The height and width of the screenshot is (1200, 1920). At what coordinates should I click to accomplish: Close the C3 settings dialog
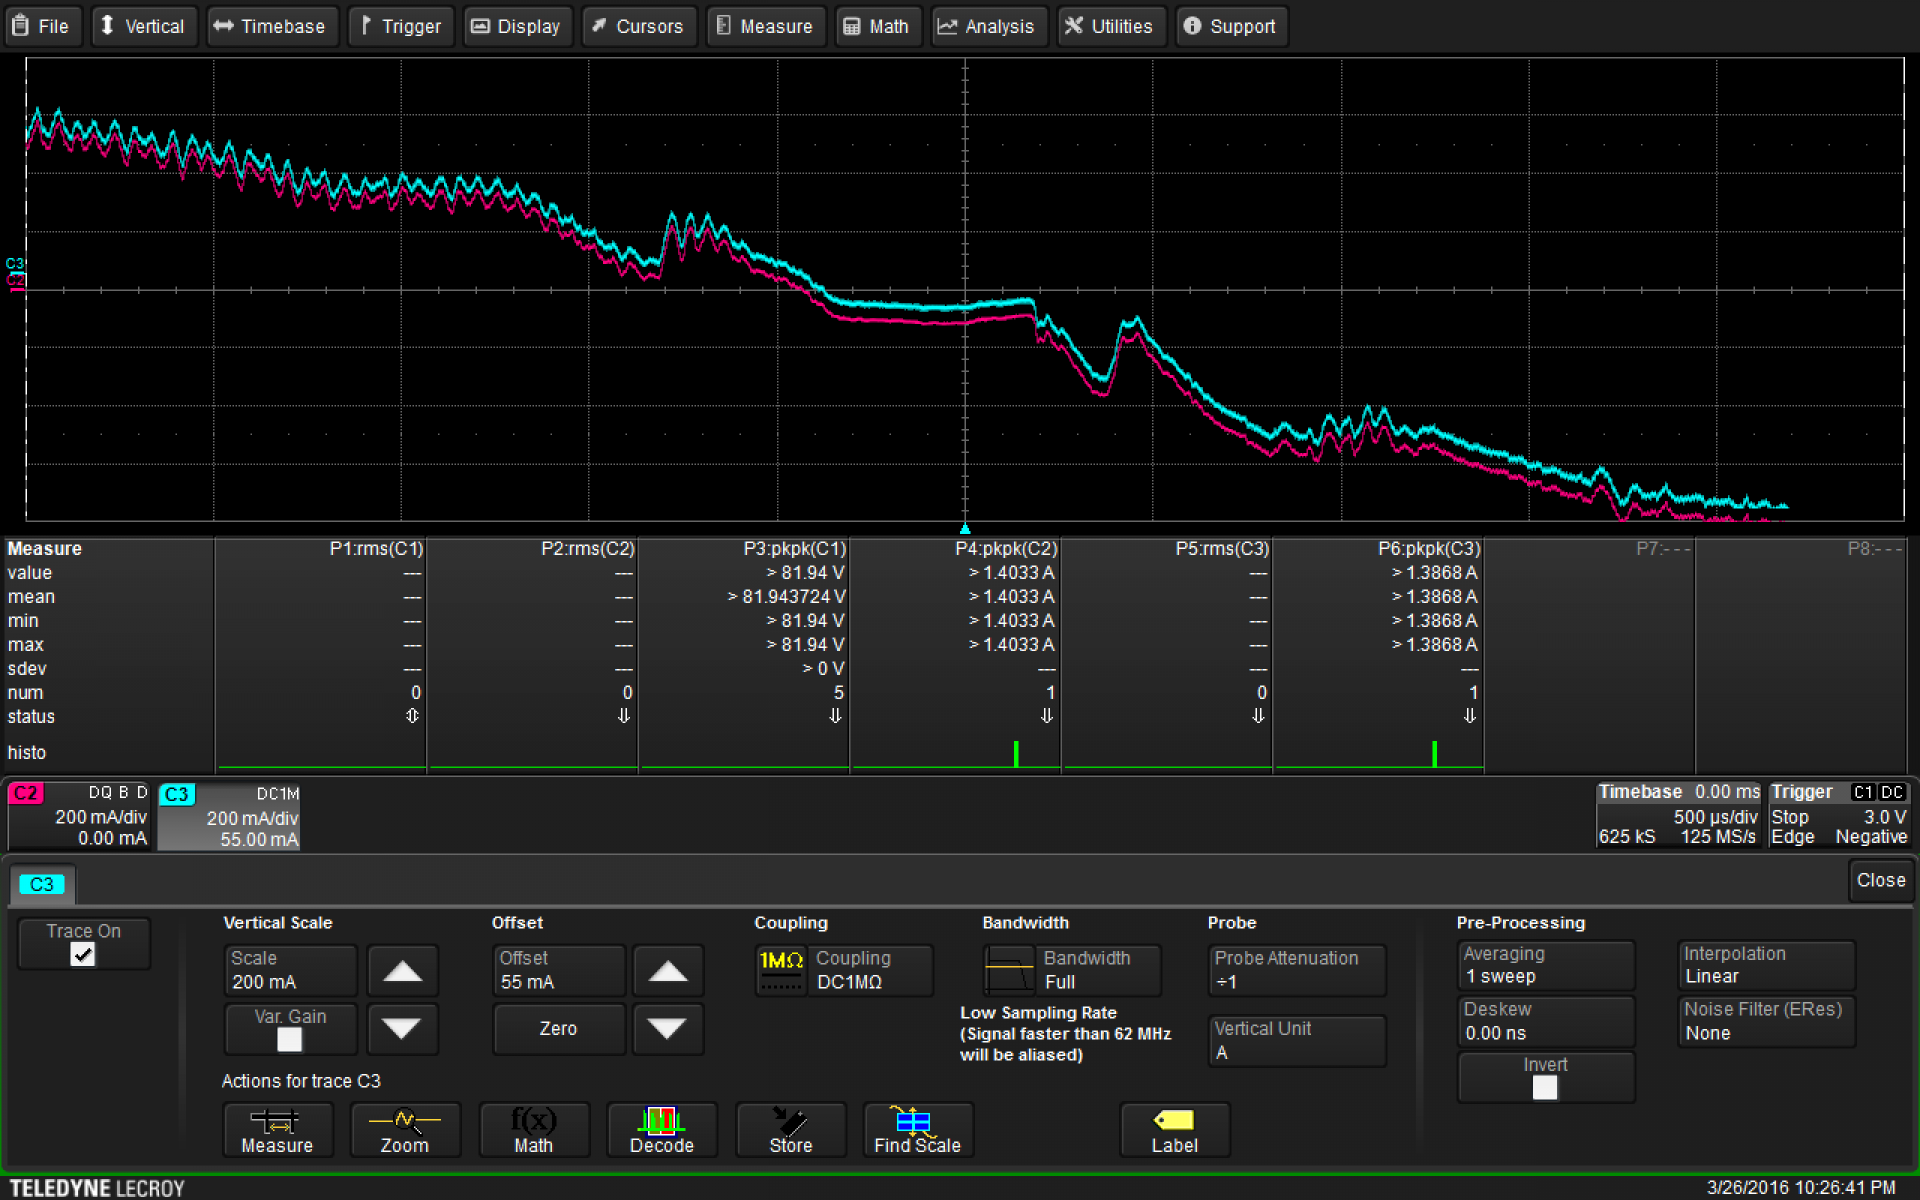click(x=1880, y=880)
